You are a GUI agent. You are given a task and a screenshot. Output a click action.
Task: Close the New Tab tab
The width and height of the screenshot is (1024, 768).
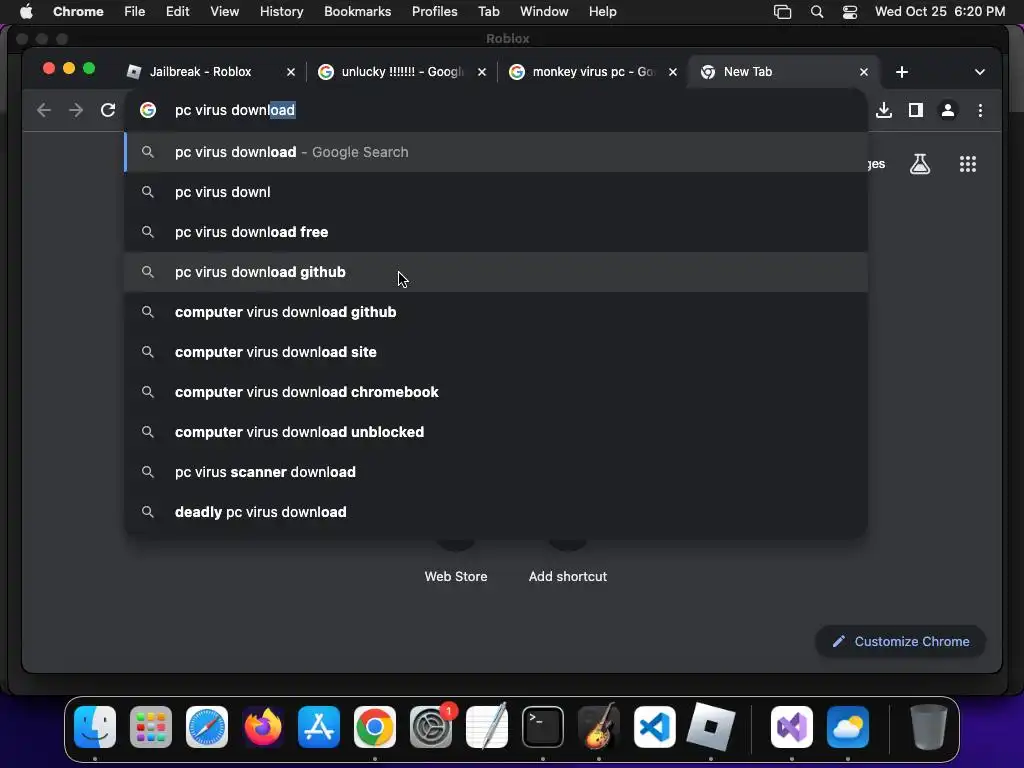tap(863, 72)
